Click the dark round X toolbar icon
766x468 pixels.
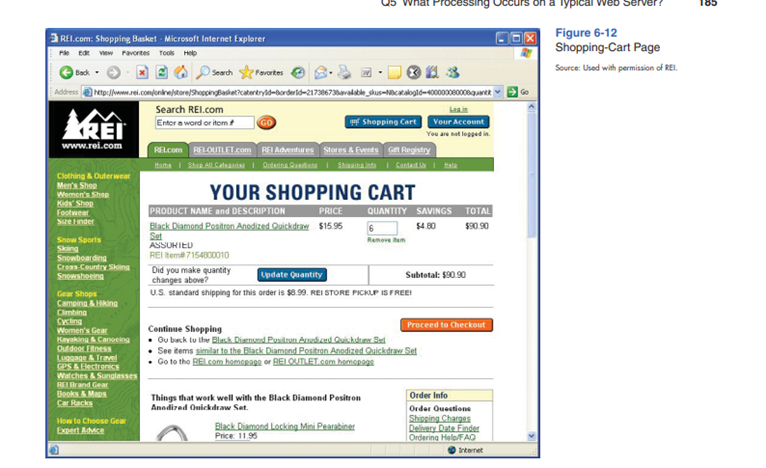click(414, 73)
